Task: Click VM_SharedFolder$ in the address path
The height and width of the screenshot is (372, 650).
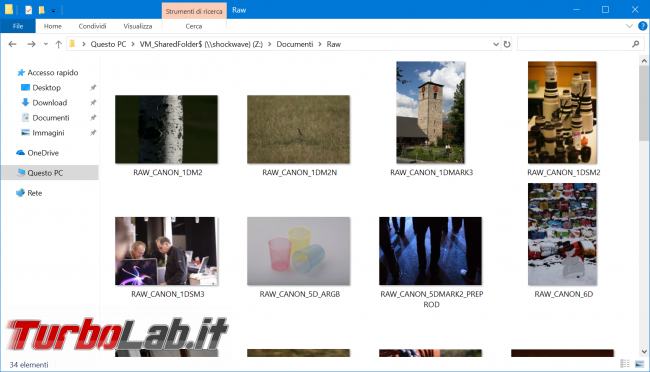Action: [201, 44]
